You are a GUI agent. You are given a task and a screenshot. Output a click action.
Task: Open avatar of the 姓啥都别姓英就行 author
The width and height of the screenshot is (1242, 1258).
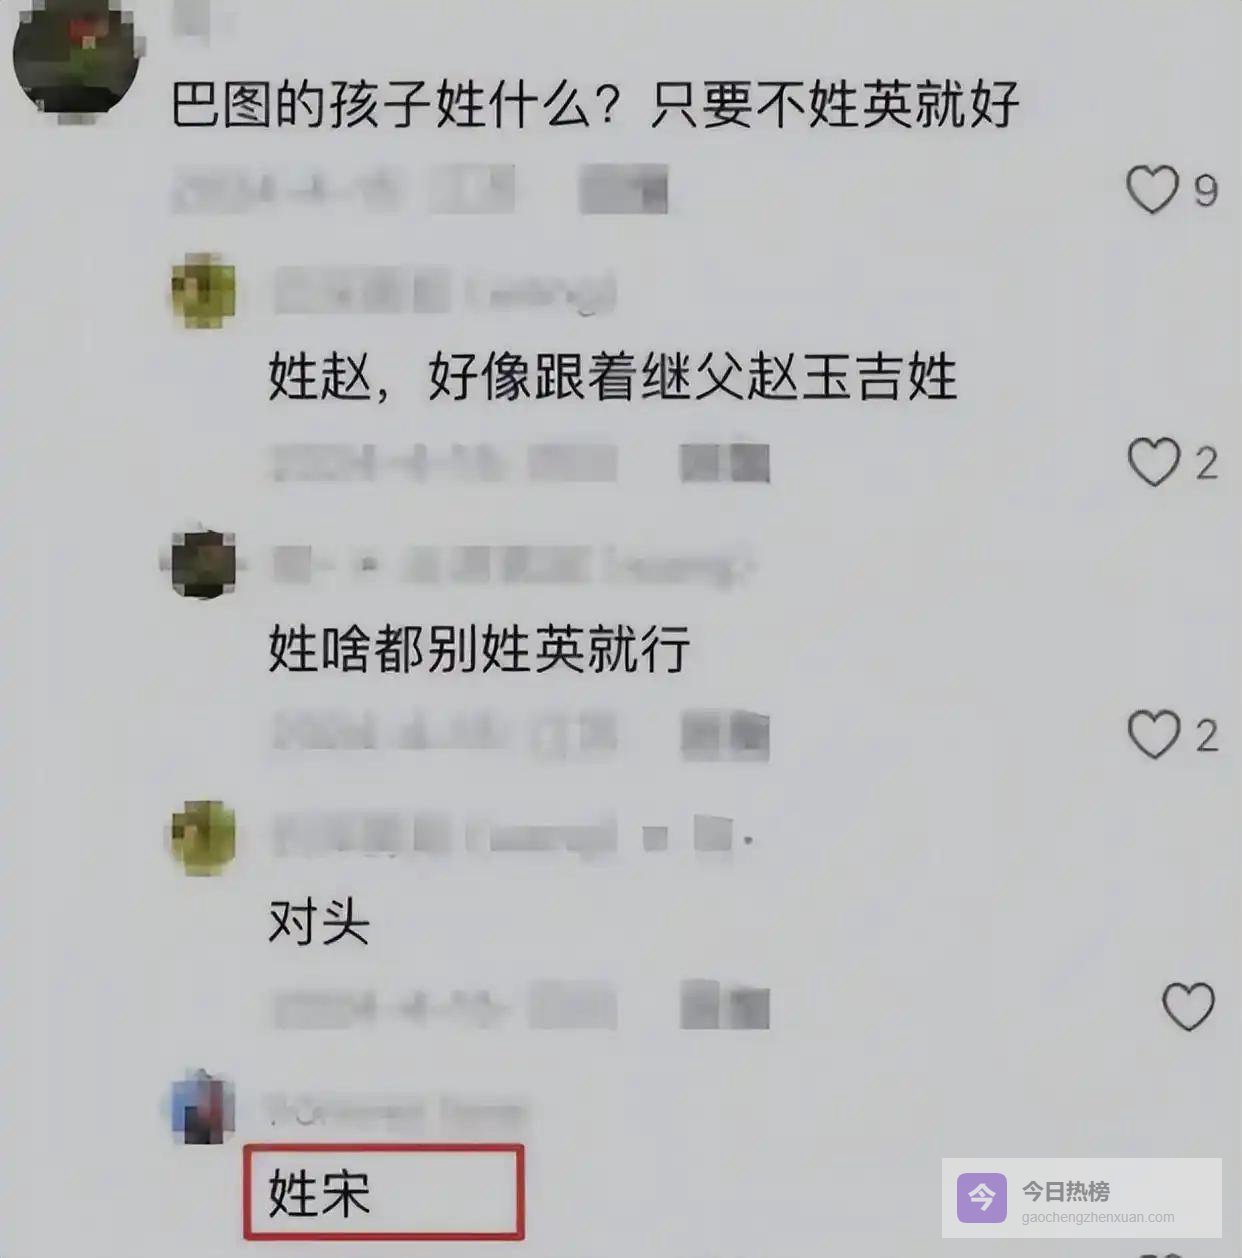coord(203,563)
